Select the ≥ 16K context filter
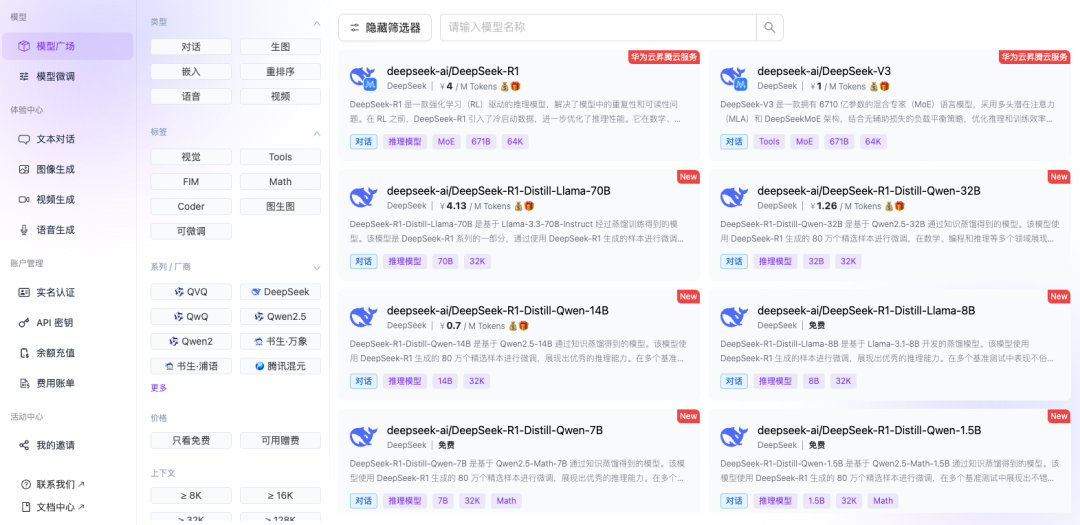Screen dimensions: 1080x525 pyautogui.click(x=280, y=496)
